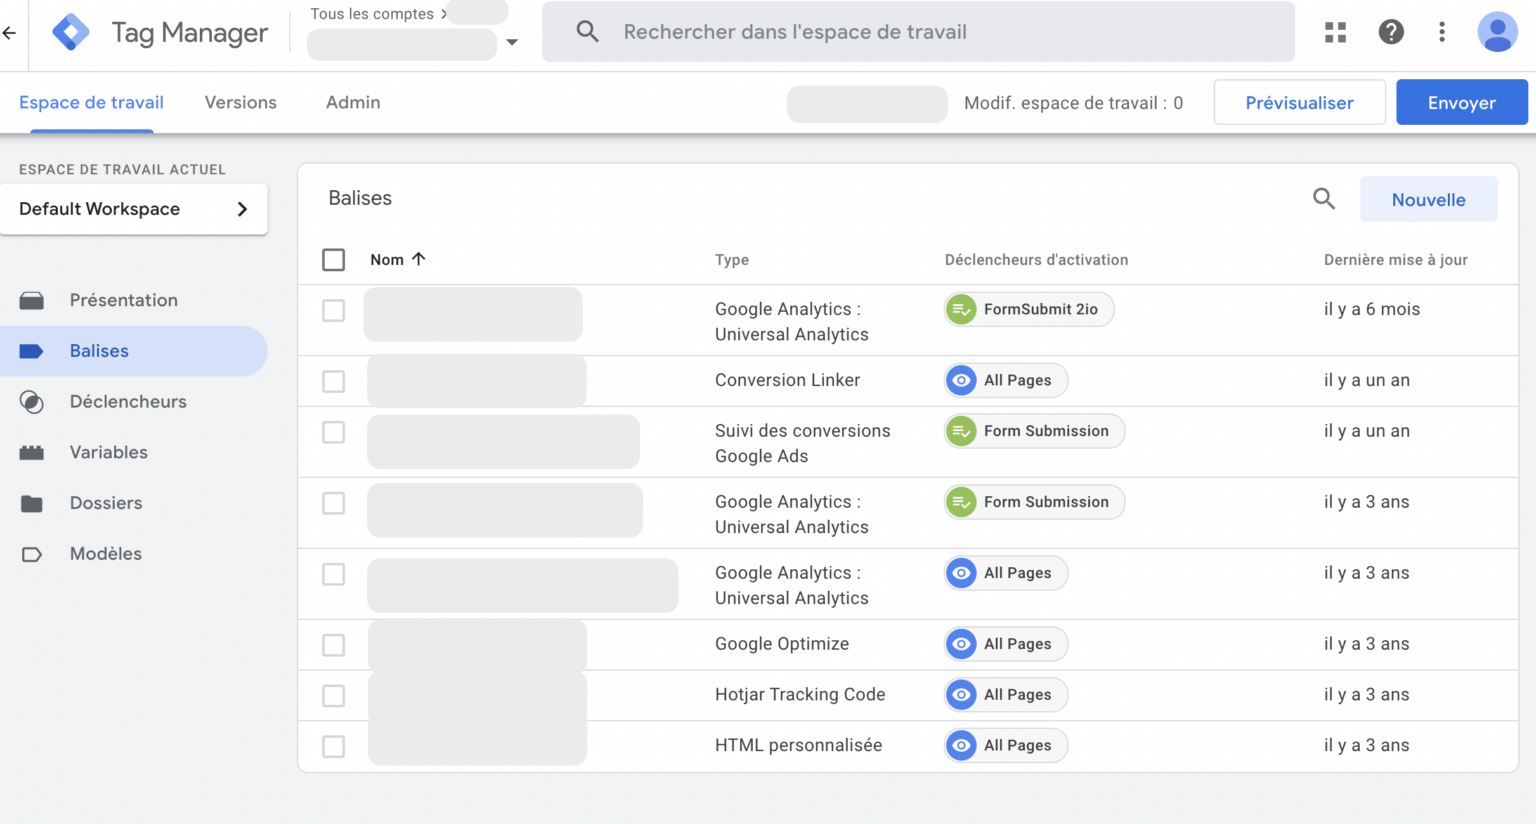This screenshot has width=1536, height=824.
Task: Switch to the Admin tab
Action: pos(352,102)
